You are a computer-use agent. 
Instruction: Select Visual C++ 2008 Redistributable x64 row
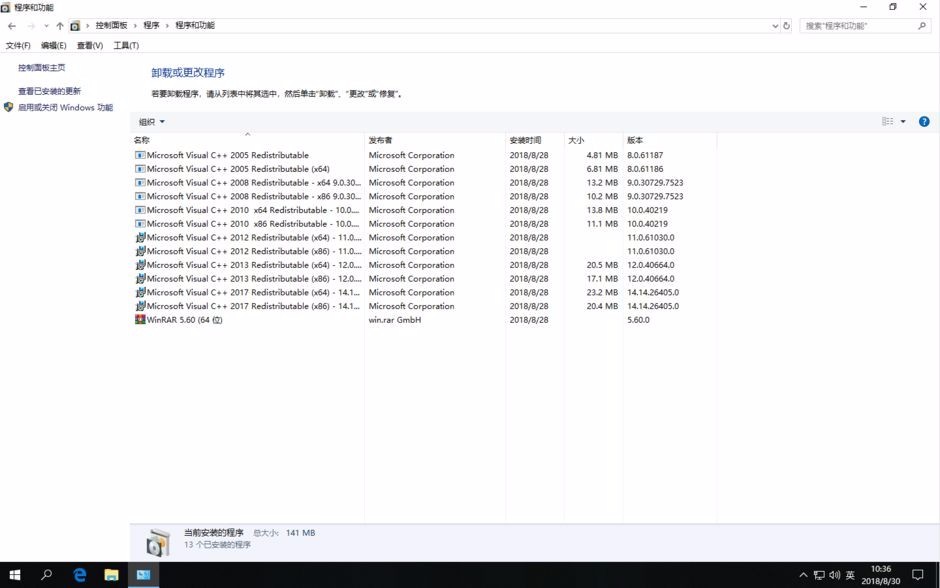click(423, 183)
